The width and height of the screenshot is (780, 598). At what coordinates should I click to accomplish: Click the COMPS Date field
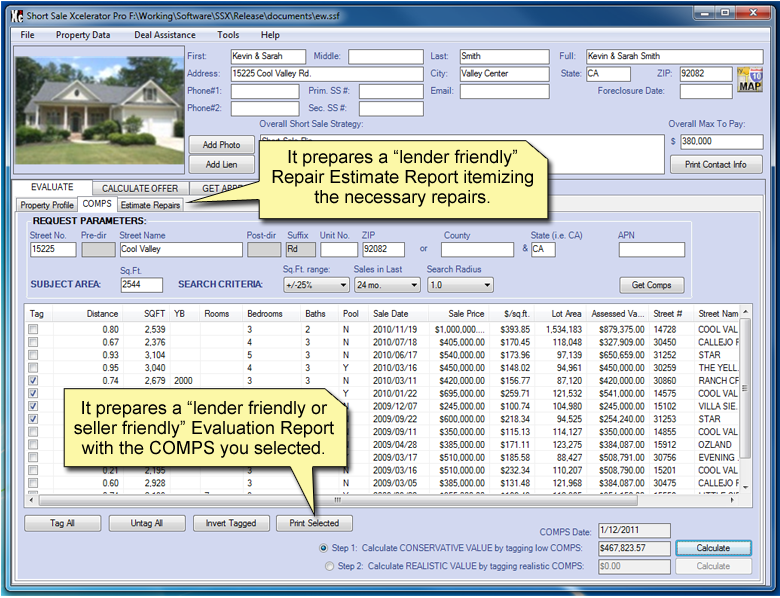pyautogui.click(x=634, y=530)
